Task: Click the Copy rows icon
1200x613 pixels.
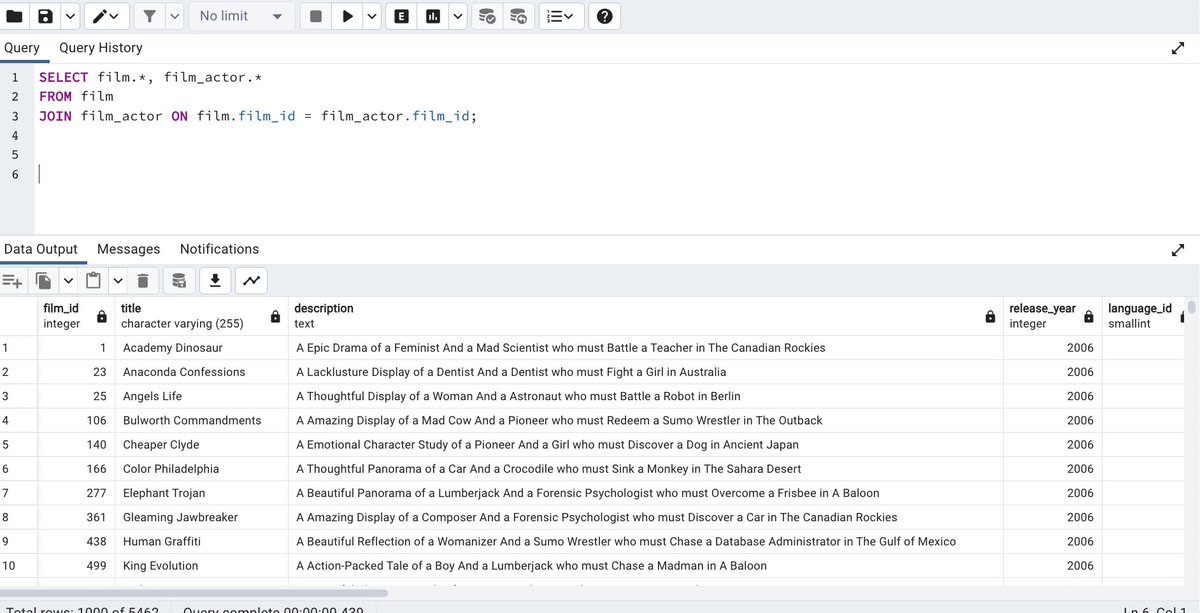Action: pos(44,281)
